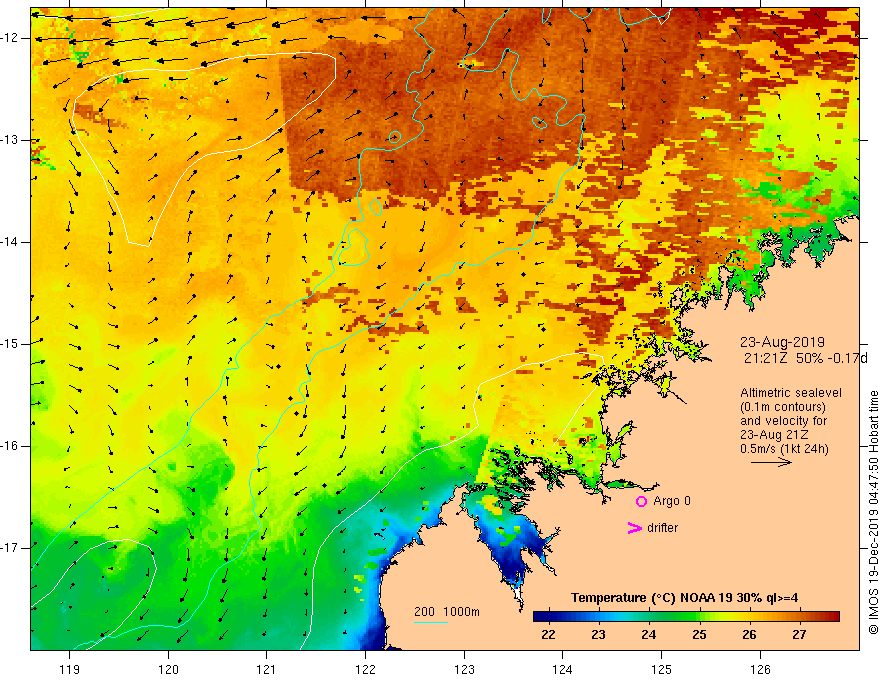The width and height of the screenshot is (880, 680).
Task: Click the longitude axis label 123
Action: [x=464, y=669]
